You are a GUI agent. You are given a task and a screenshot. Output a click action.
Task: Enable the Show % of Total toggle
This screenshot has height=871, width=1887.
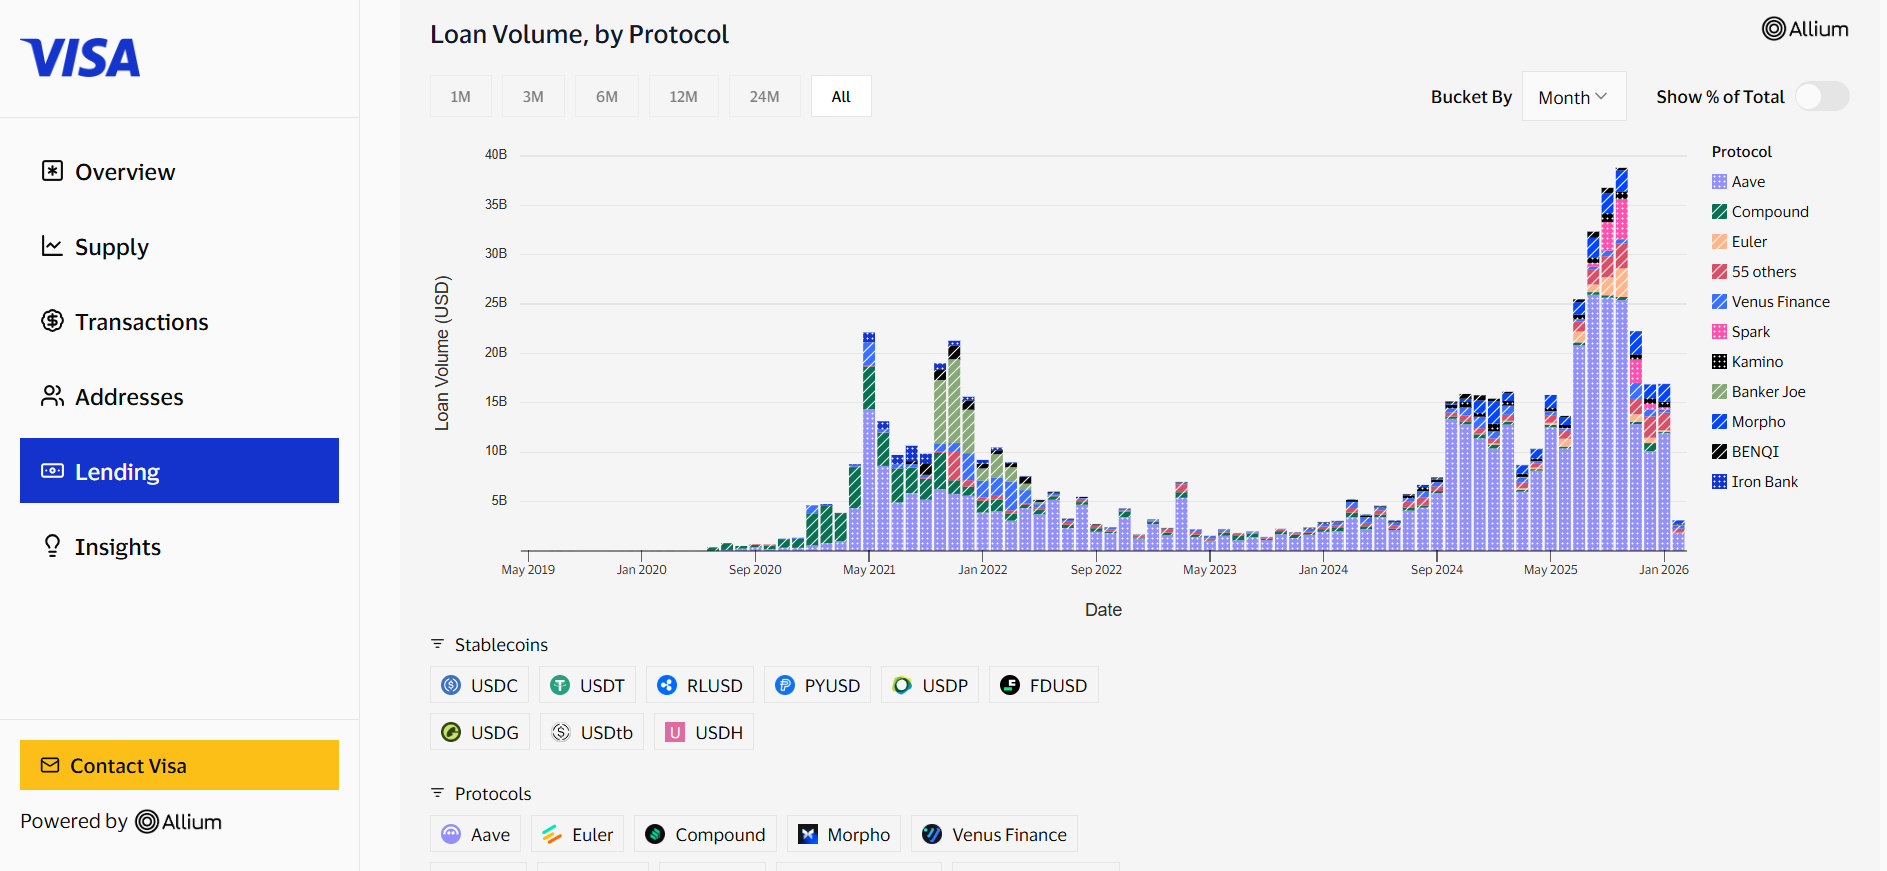1822,96
